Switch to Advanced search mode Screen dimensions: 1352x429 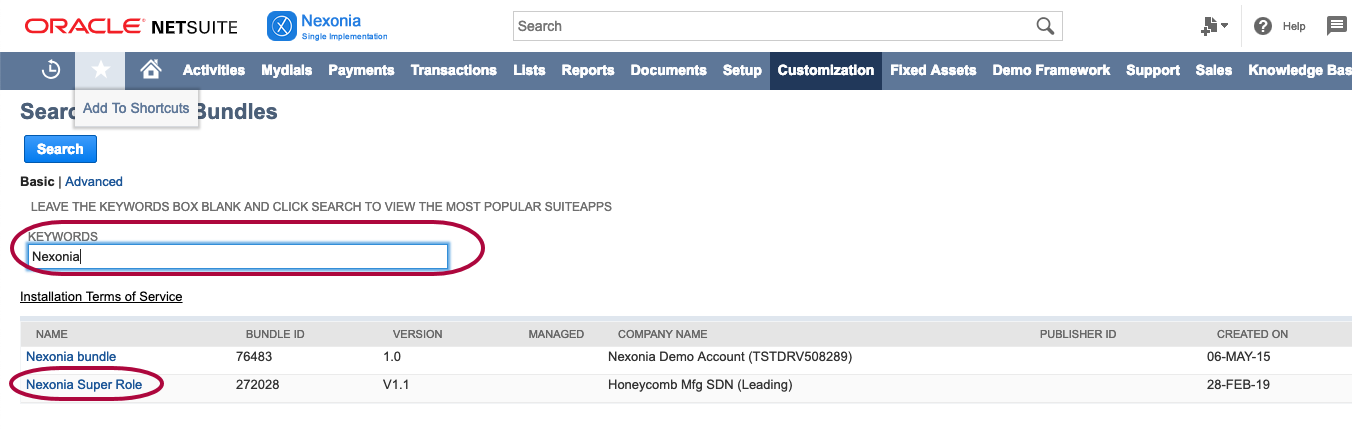(94, 182)
